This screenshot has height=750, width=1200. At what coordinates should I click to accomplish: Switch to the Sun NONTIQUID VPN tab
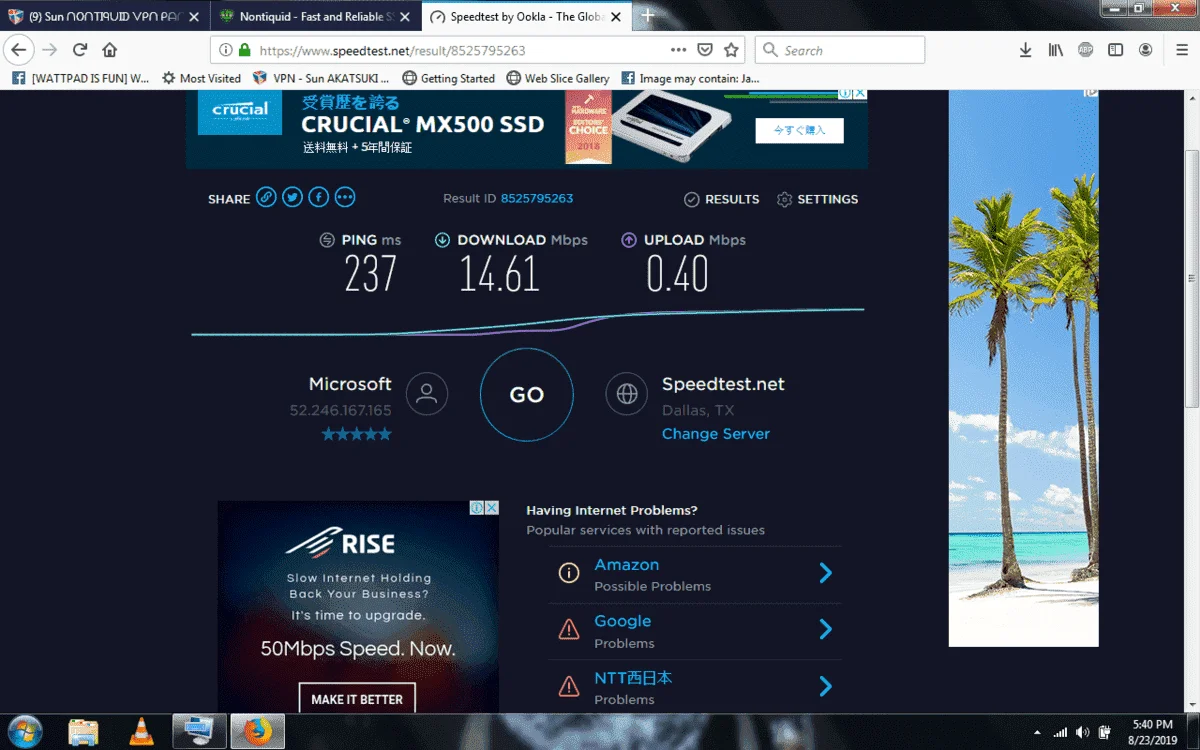click(103, 16)
